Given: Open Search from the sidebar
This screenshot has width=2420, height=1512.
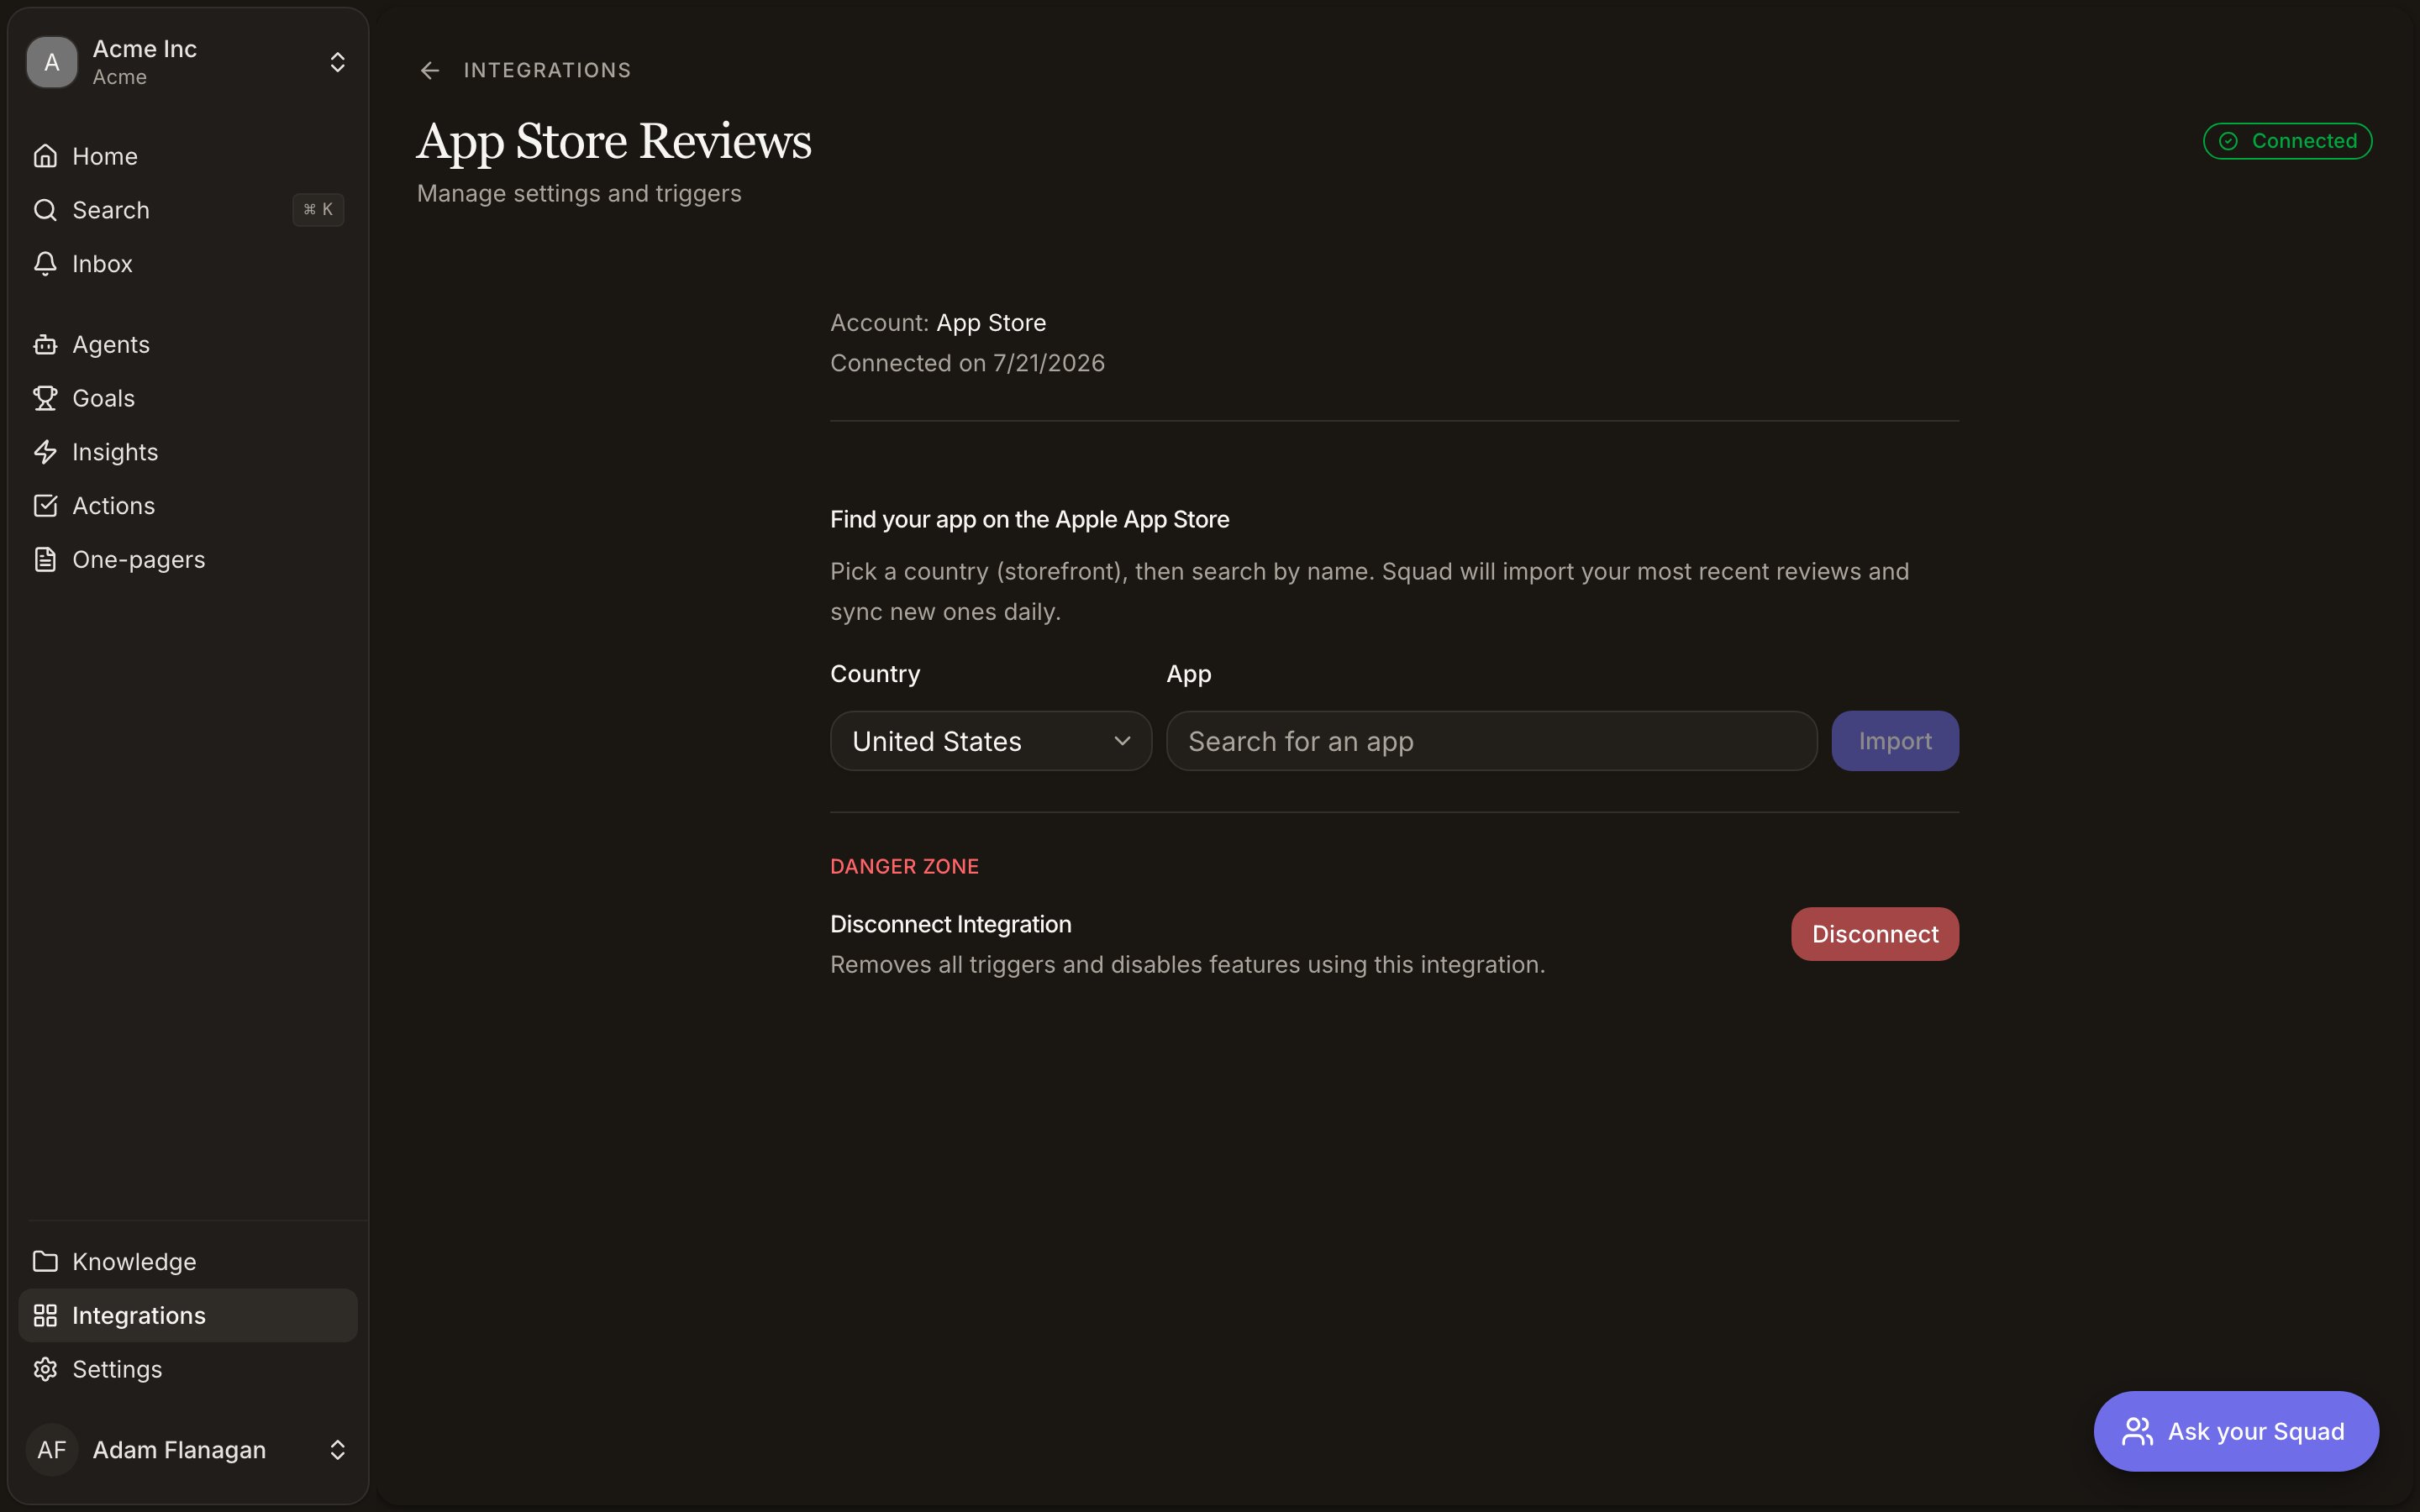Looking at the screenshot, I should coord(188,210).
